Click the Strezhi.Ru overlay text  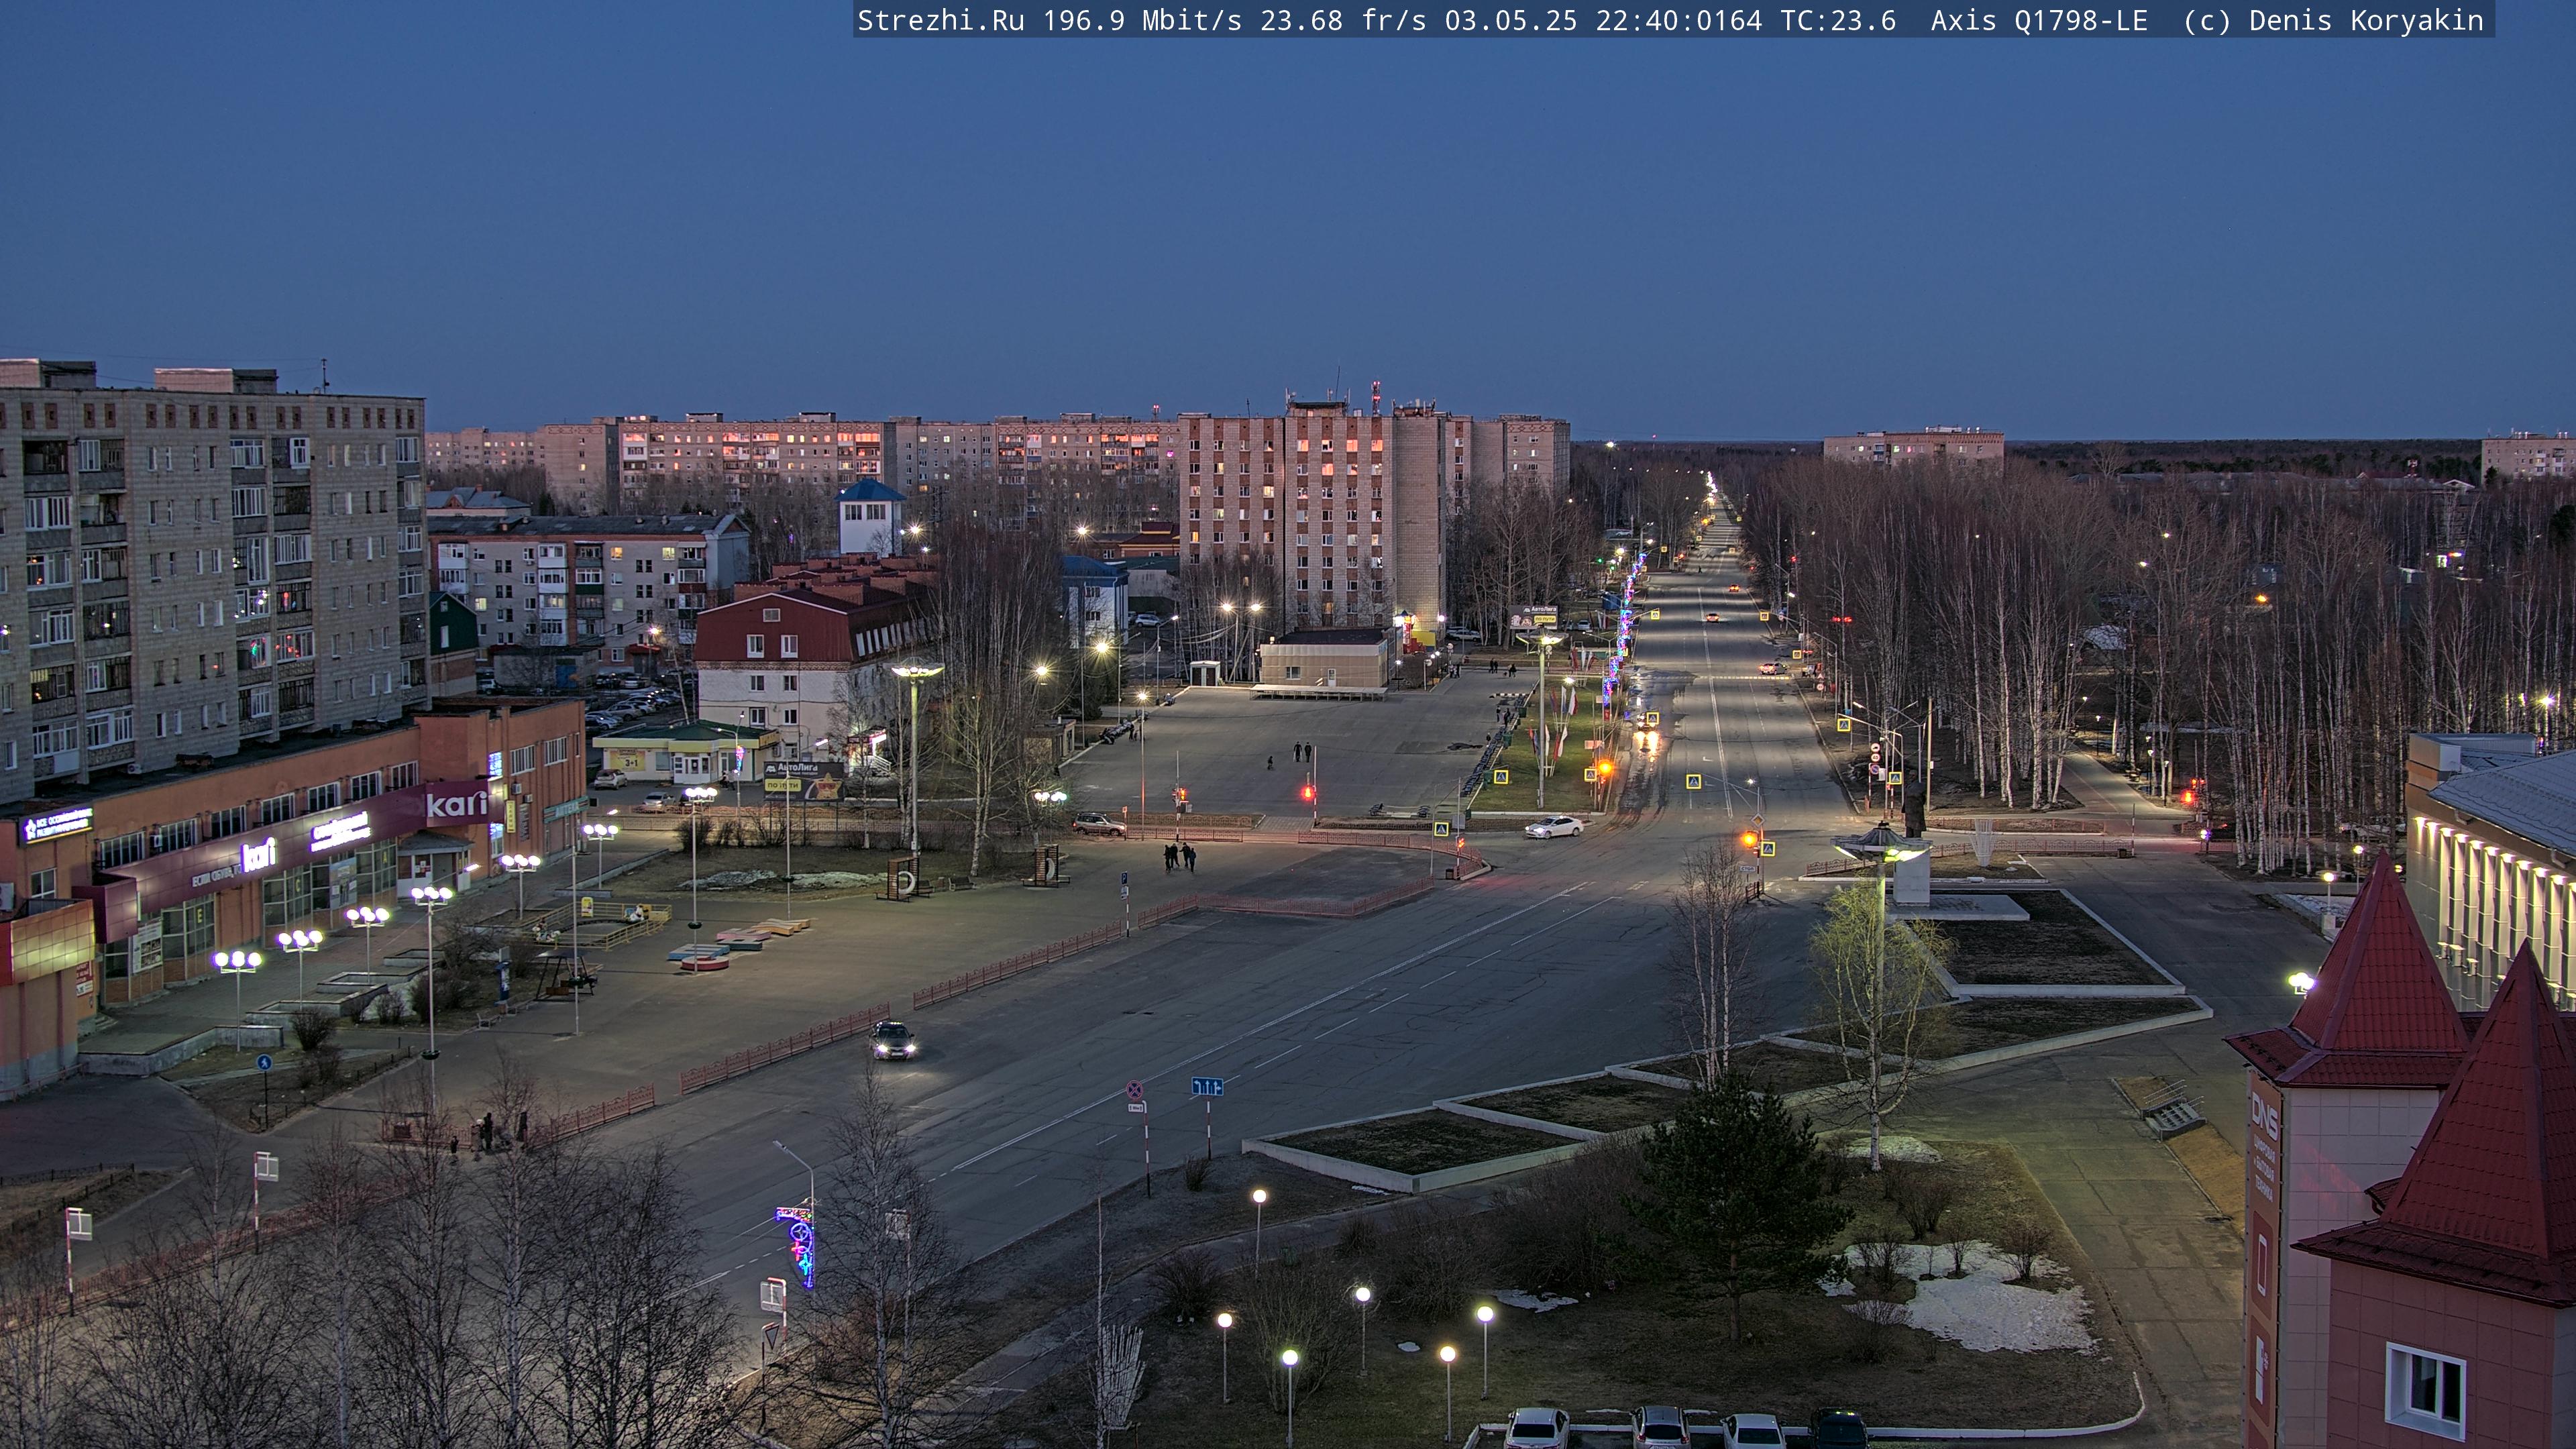point(941,21)
